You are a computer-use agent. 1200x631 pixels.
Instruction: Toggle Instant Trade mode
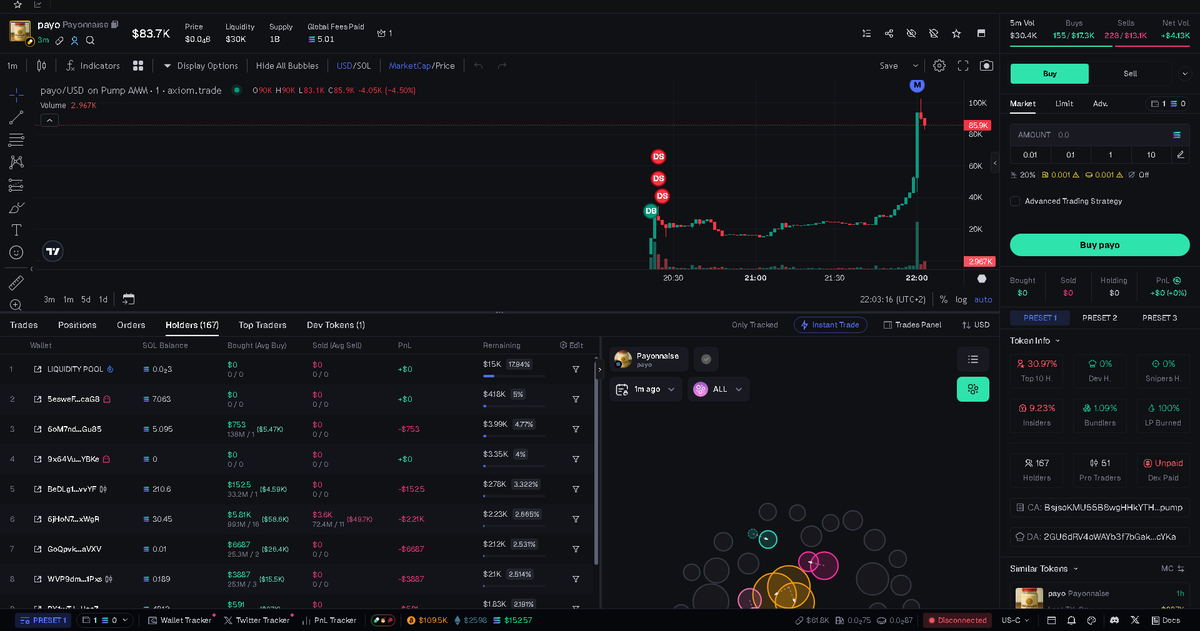(x=830, y=325)
